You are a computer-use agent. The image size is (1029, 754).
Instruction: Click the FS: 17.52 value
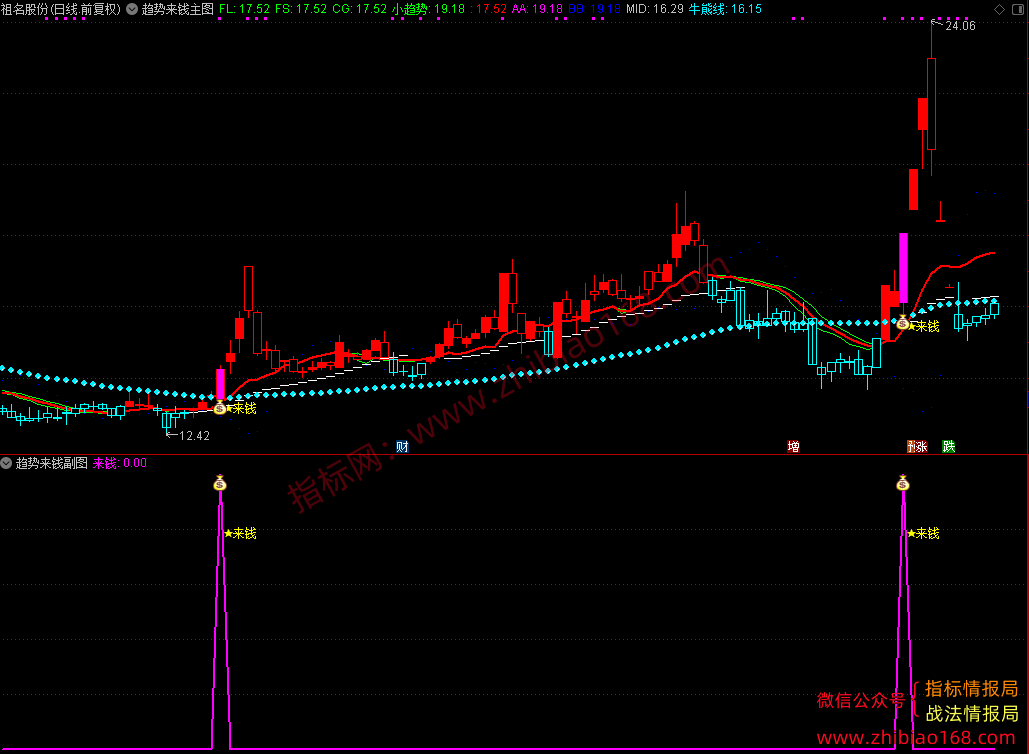(x=301, y=9)
